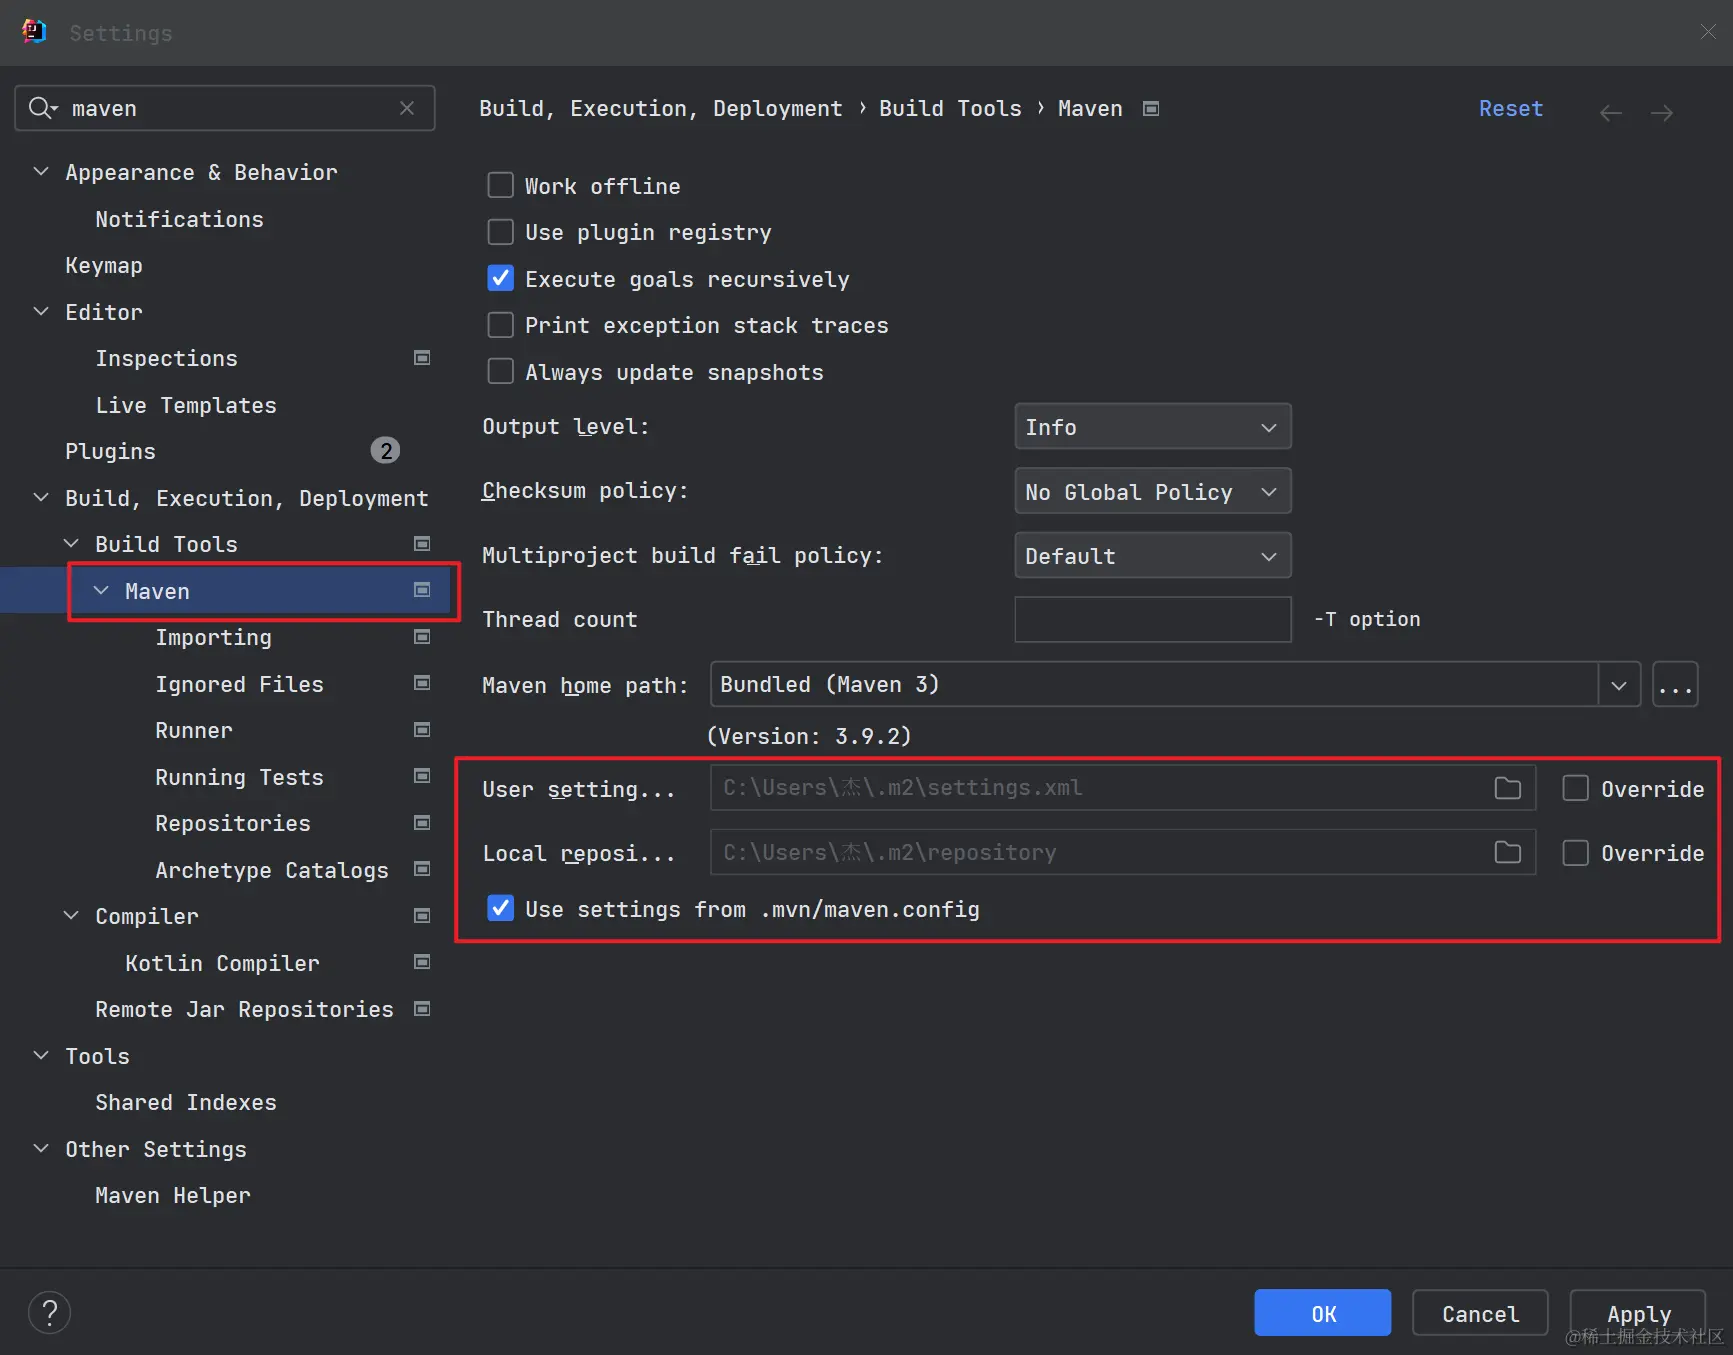Collapse the Compiler tree node

pos(71,916)
